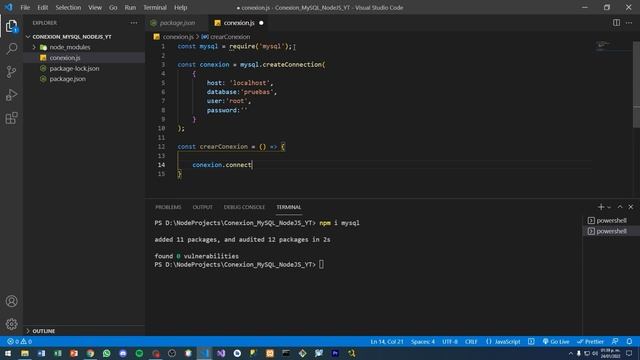Open WhatsApp from the taskbar

coord(107,353)
